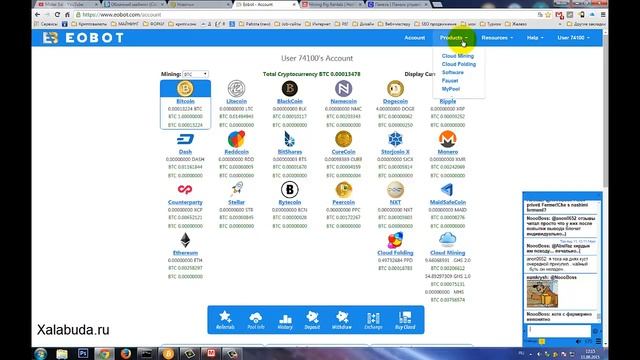
Task: Expand the Help menu
Action: (535, 38)
